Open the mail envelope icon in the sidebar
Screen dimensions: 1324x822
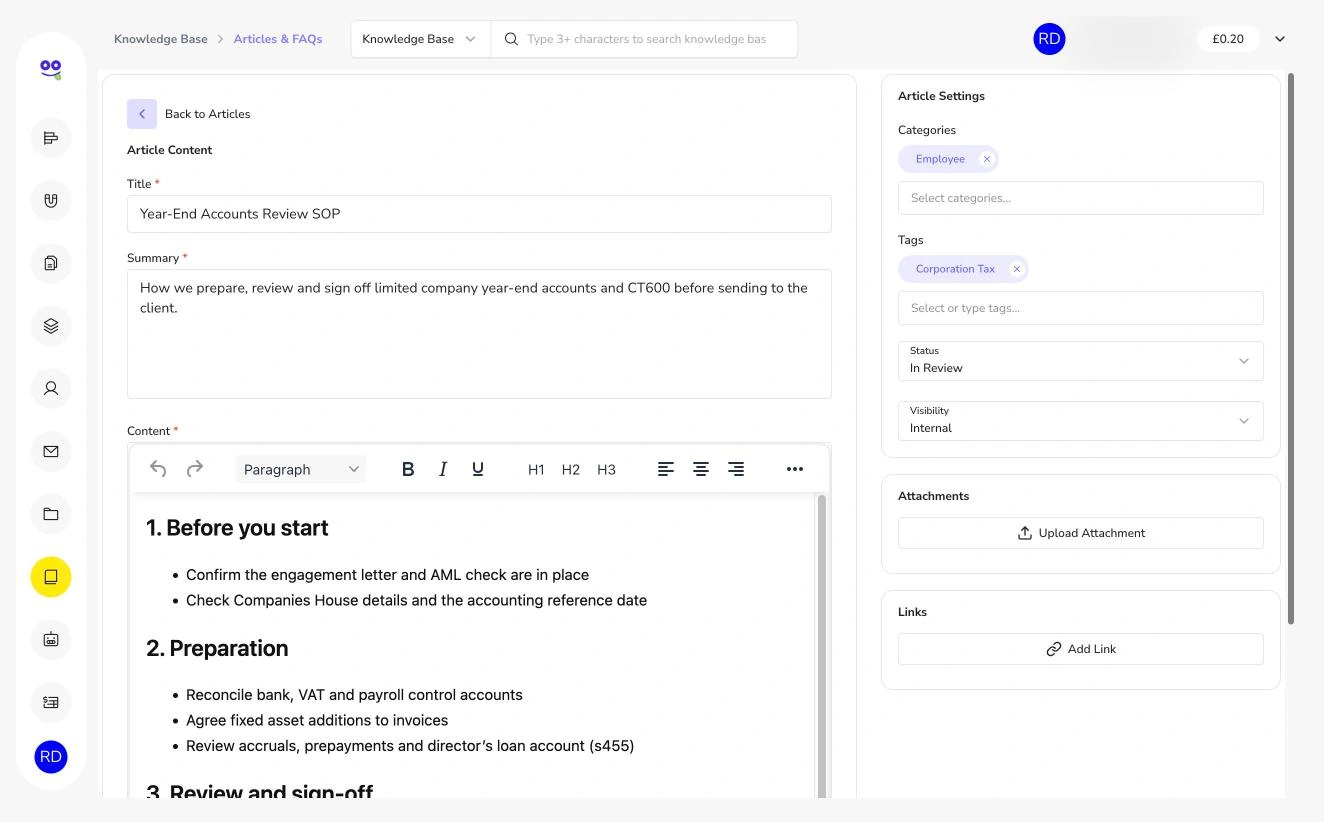[51, 451]
